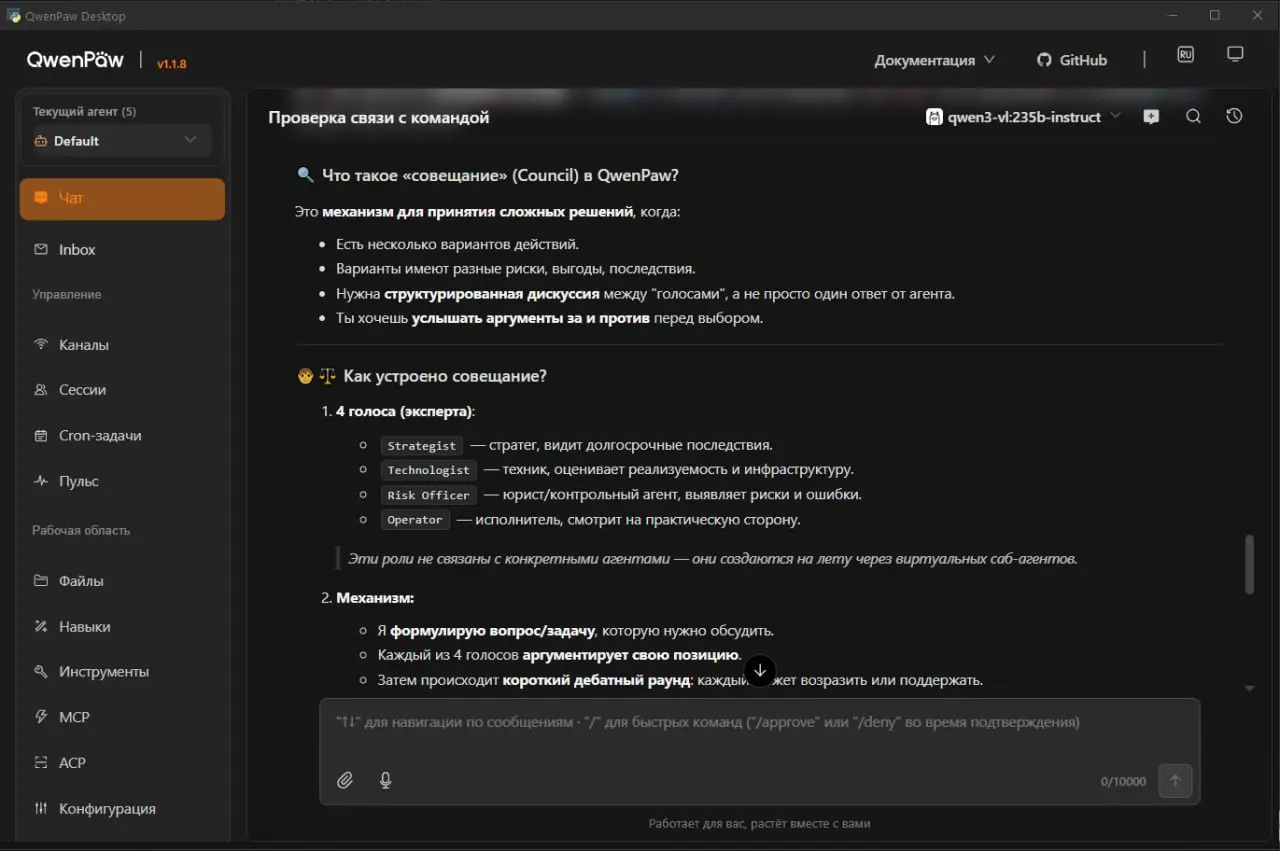Screen dimensions: 1280x851
Task: Click the Механизм: list heading
Action: tap(375, 597)
